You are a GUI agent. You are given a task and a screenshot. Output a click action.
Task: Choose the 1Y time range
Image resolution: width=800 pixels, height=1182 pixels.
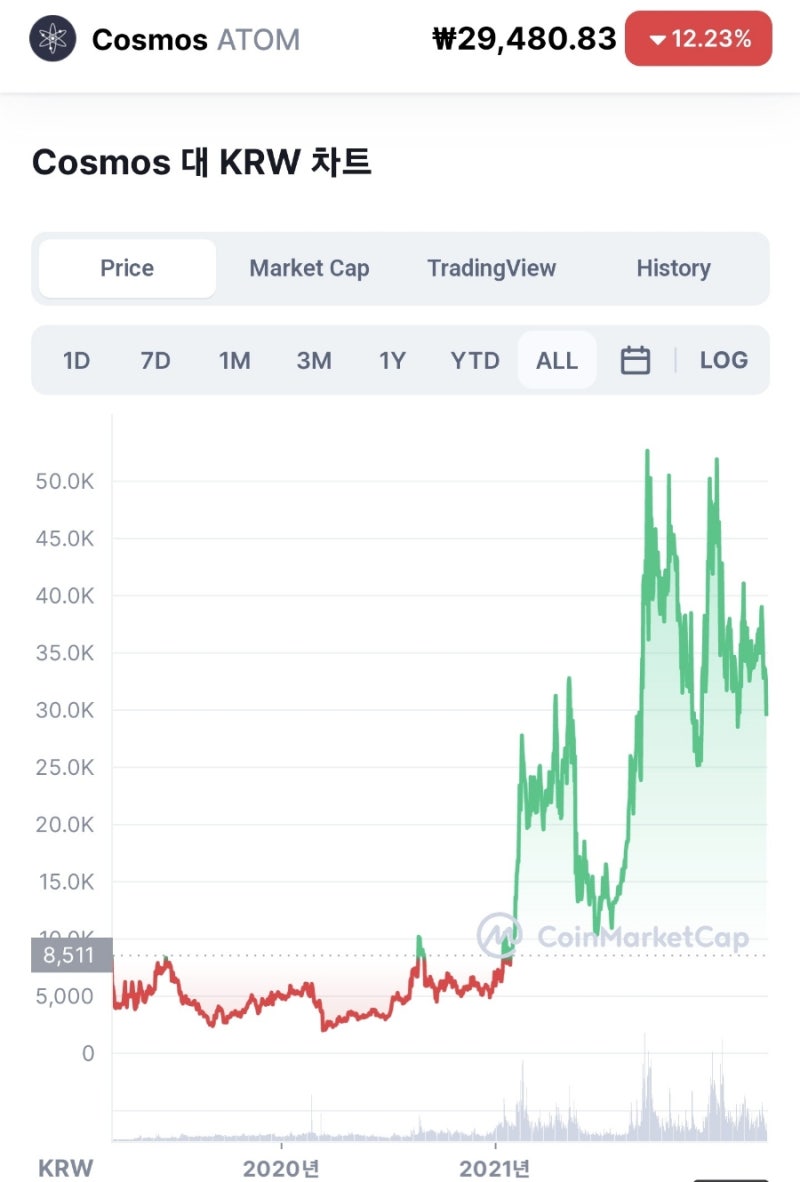pos(392,360)
